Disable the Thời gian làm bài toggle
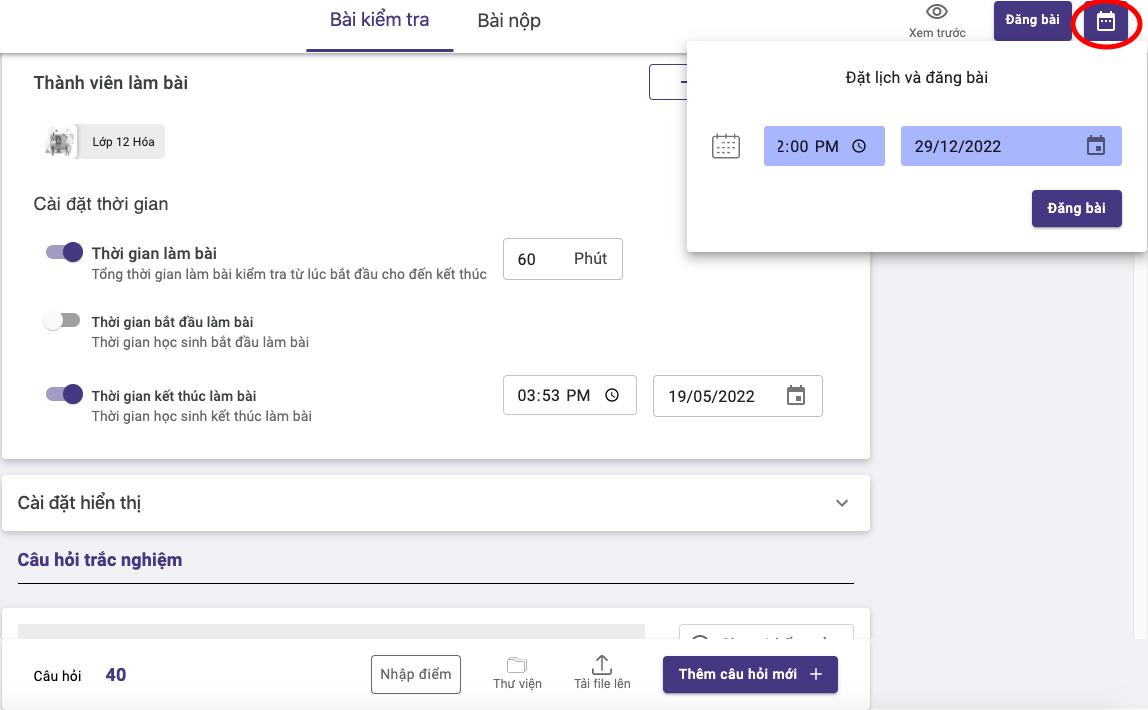This screenshot has height=710, width=1148. 63,252
